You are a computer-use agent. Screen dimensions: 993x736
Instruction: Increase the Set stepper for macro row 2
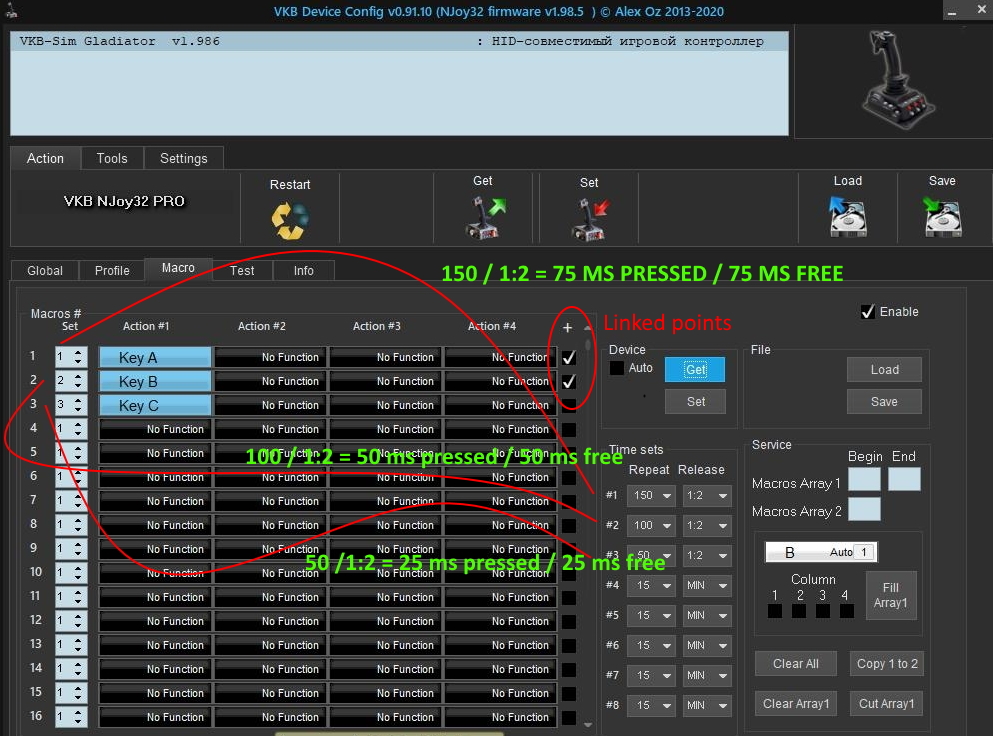tap(79, 377)
